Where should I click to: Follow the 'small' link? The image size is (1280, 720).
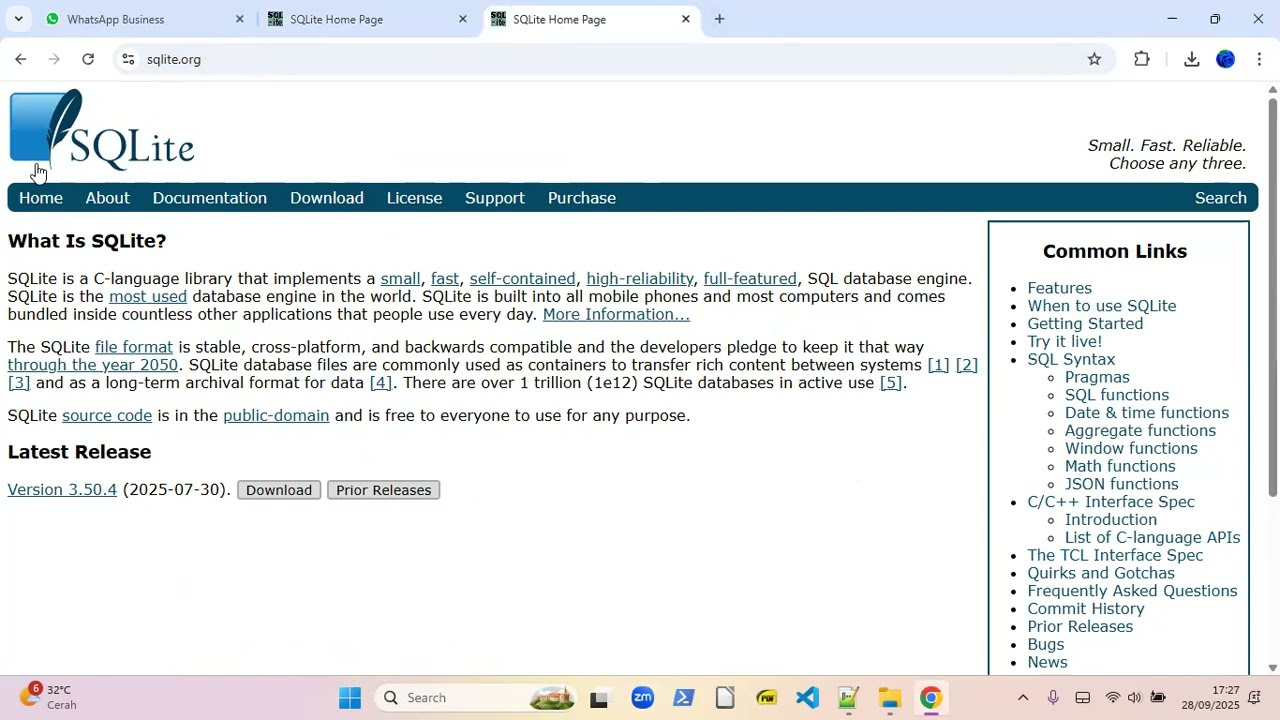pos(400,279)
